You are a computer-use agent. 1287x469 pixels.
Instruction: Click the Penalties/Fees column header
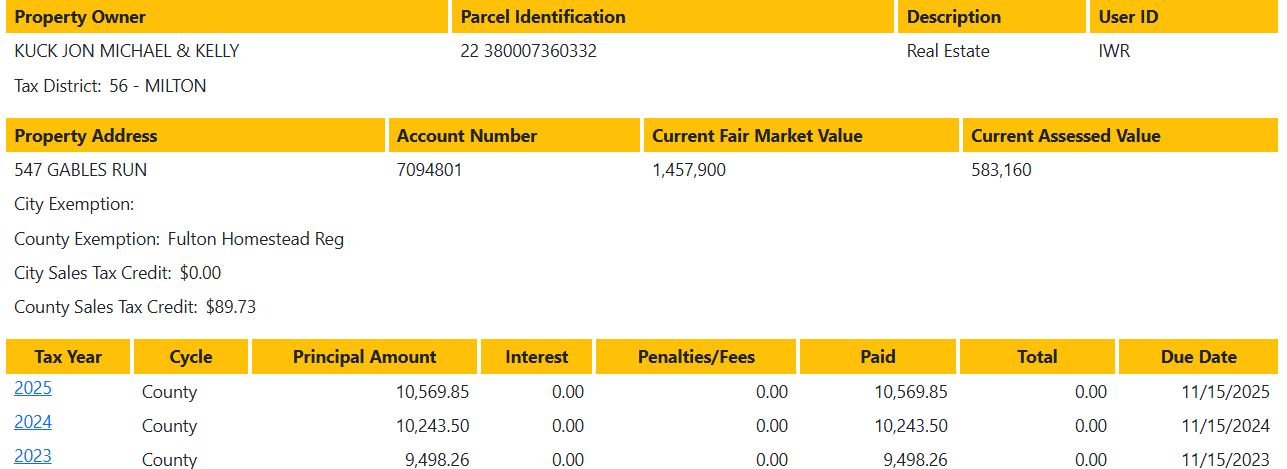(x=696, y=357)
